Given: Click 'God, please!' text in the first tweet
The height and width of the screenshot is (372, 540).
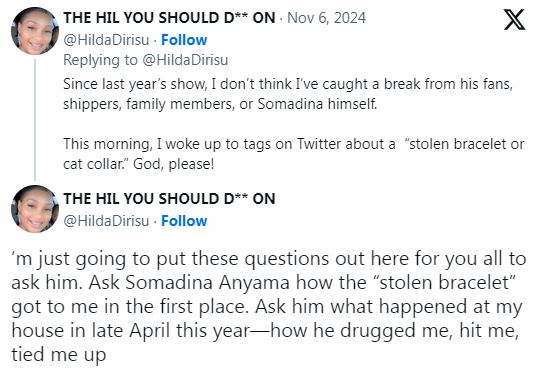Looking at the screenshot, I should coord(174,164).
